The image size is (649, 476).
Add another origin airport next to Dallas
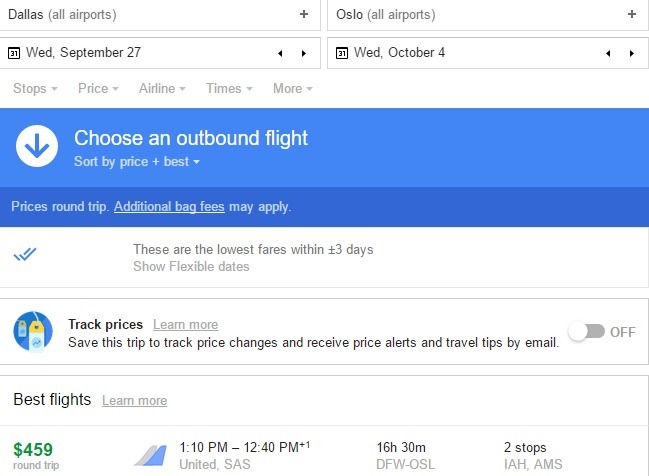tap(304, 14)
